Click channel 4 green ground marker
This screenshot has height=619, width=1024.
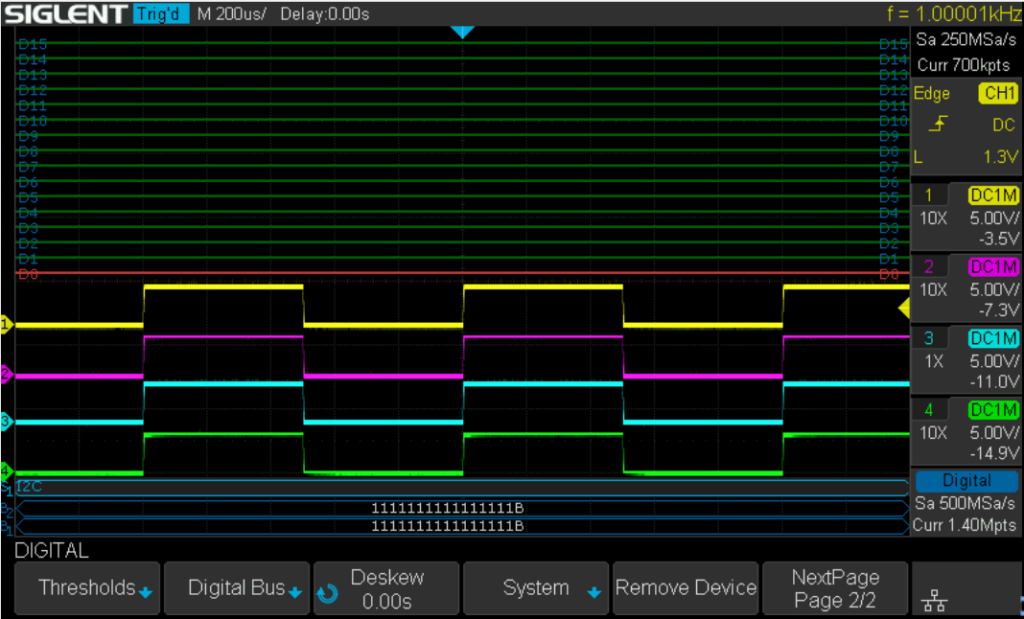click(5, 470)
